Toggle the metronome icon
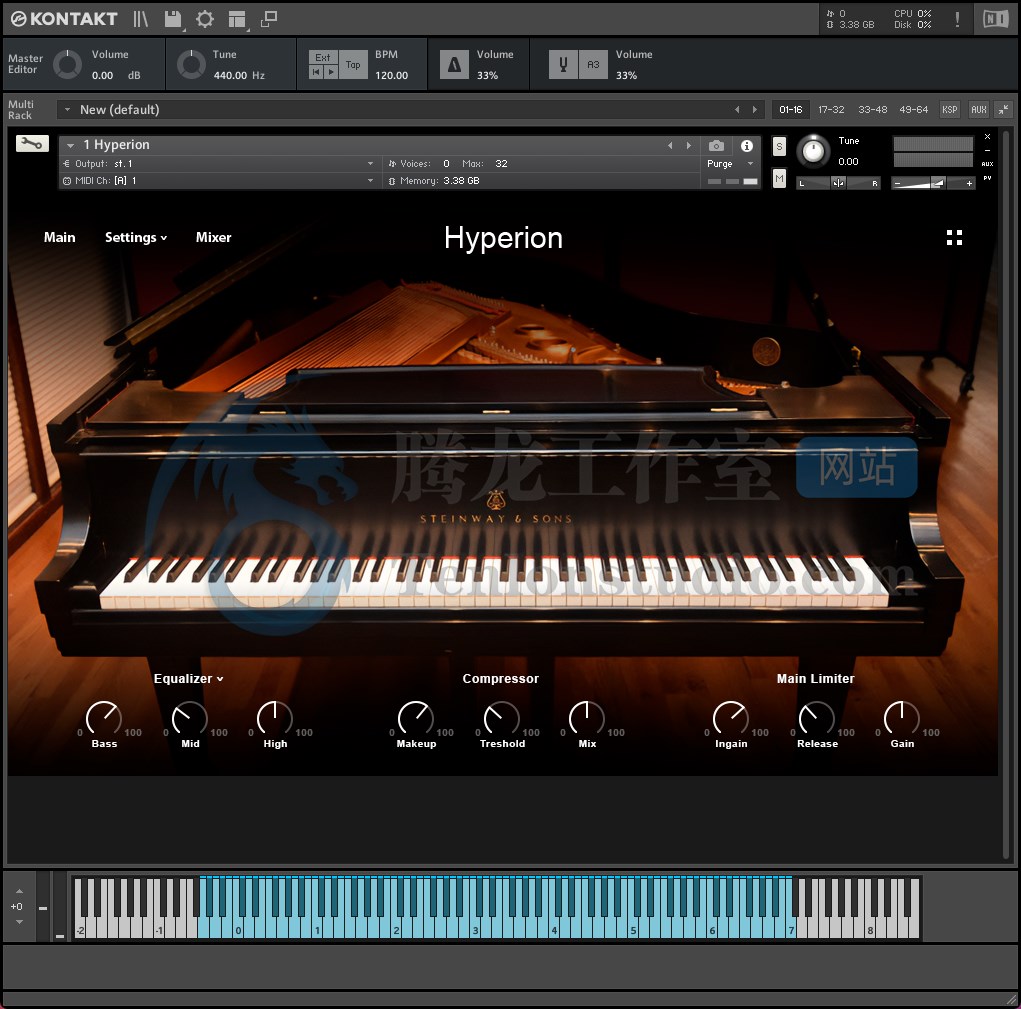1021x1009 pixels. [455, 64]
